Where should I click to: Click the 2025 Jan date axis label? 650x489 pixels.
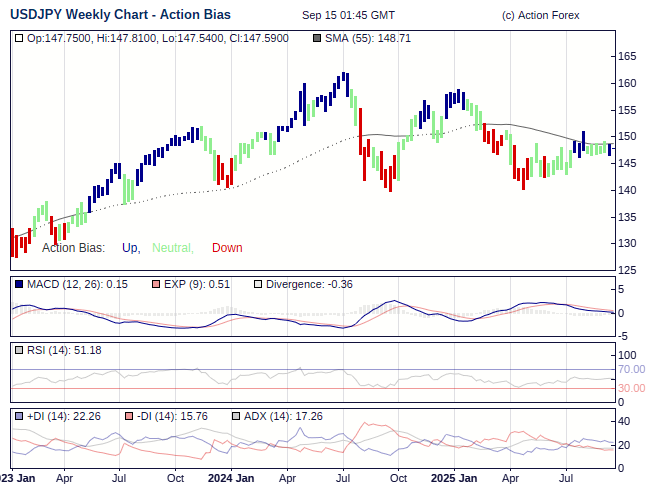[x=452, y=478]
